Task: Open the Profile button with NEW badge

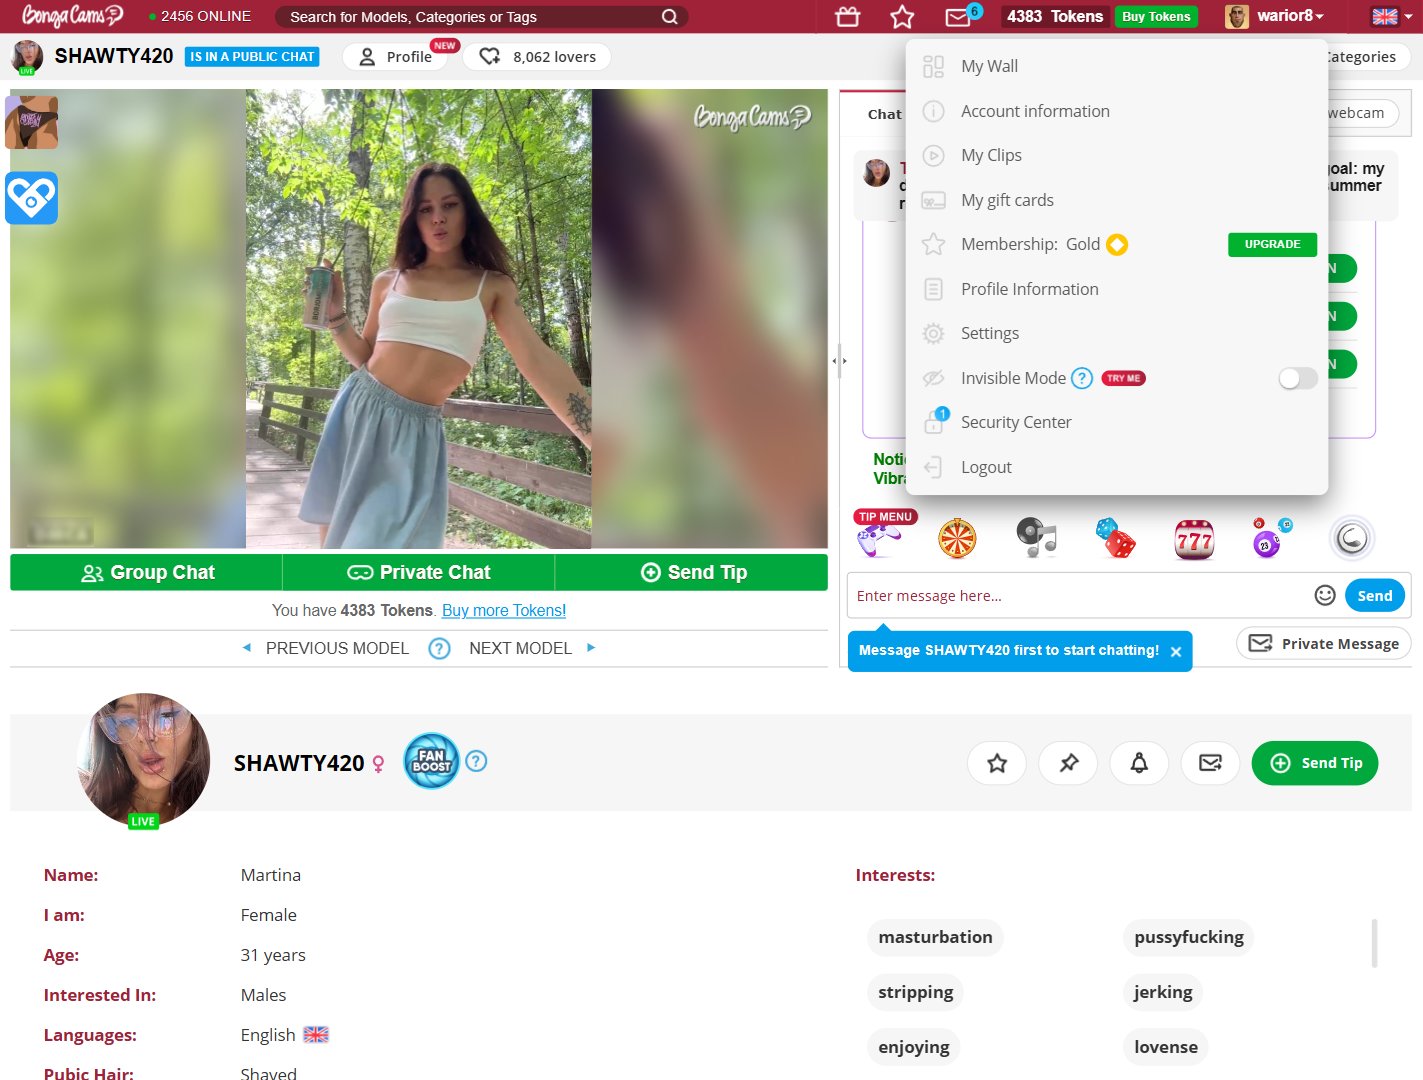Action: pos(397,57)
